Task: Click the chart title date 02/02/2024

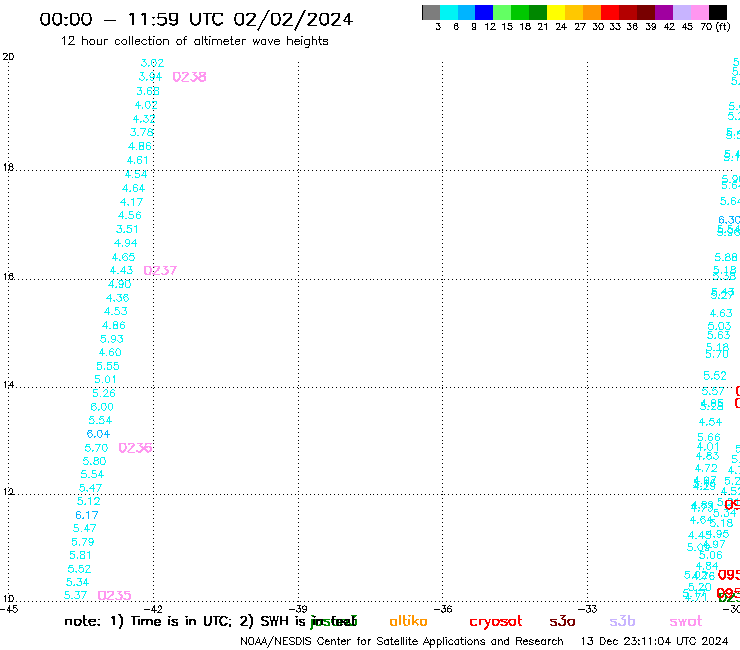Action: coord(293,20)
